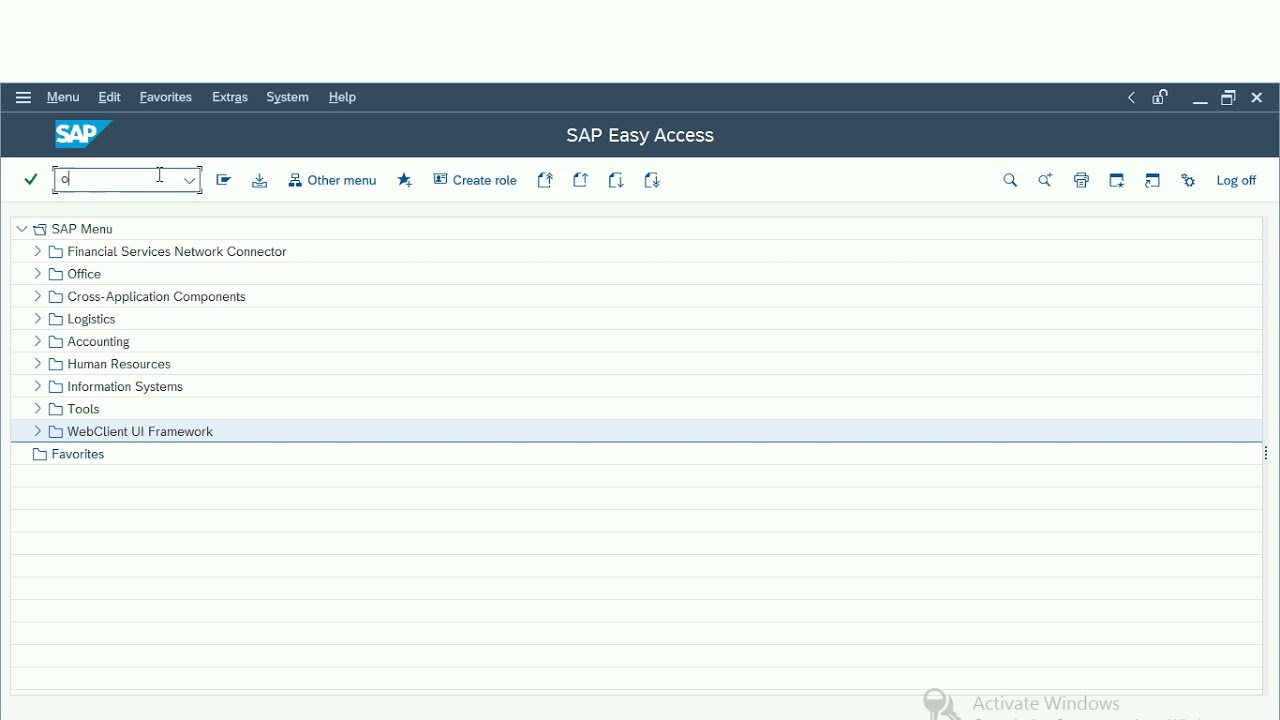Click the first document-with-down-arrow toolbar icon
Screen dimensions: 1280x720
(617, 180)
